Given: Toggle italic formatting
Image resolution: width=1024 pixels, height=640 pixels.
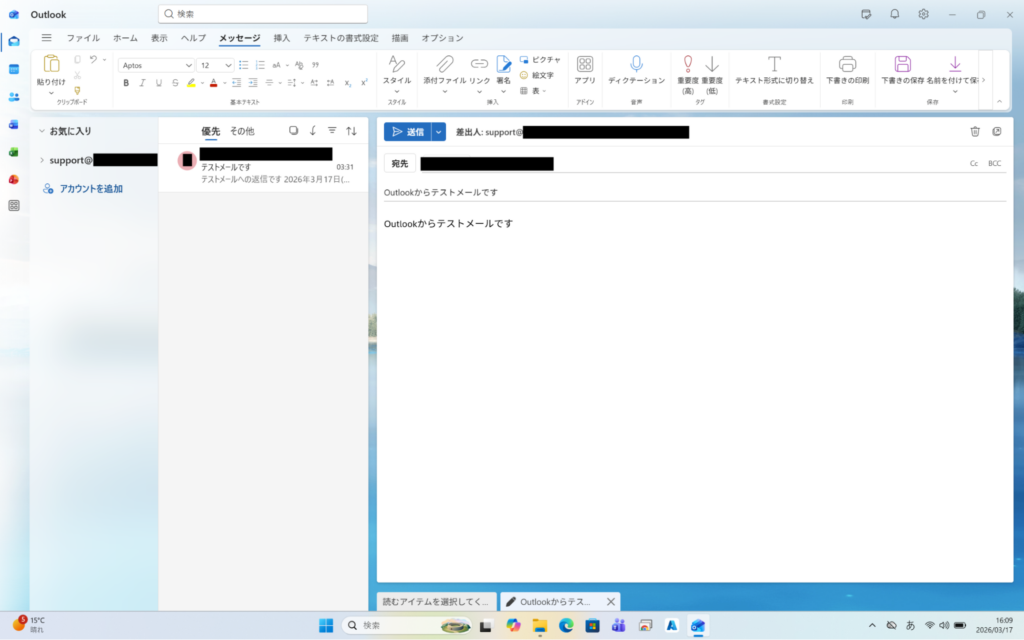Looking at the screenshot, I should coord(142,83).
